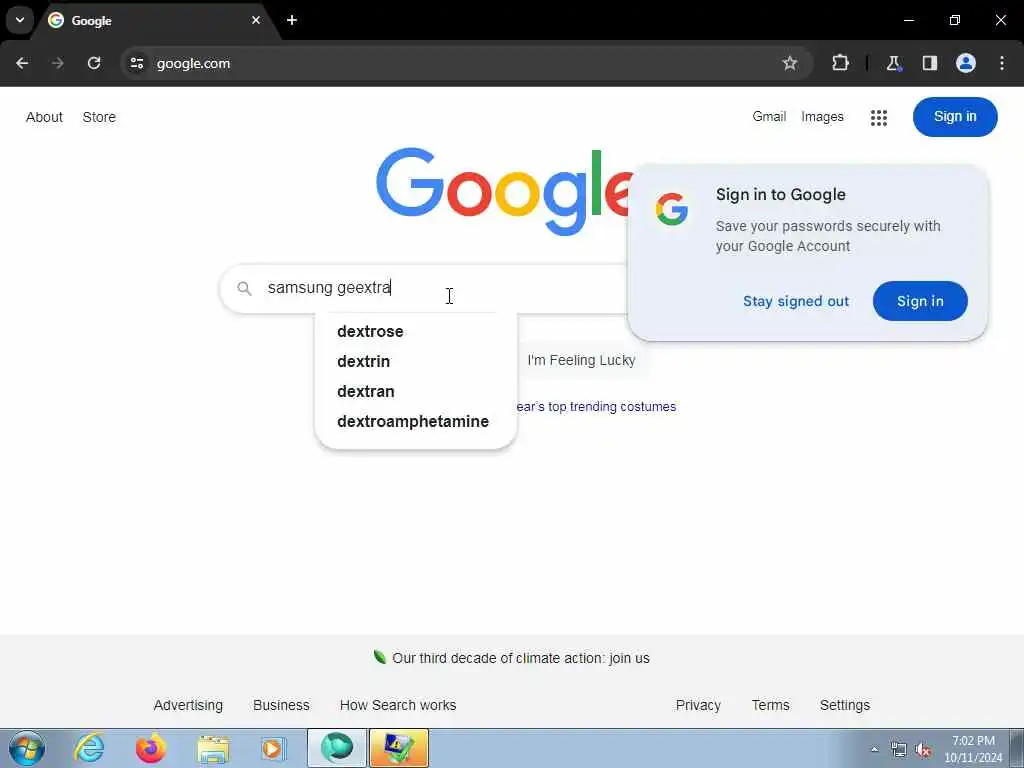Open the Extensions puzzle icon

[x=840, y=63]
